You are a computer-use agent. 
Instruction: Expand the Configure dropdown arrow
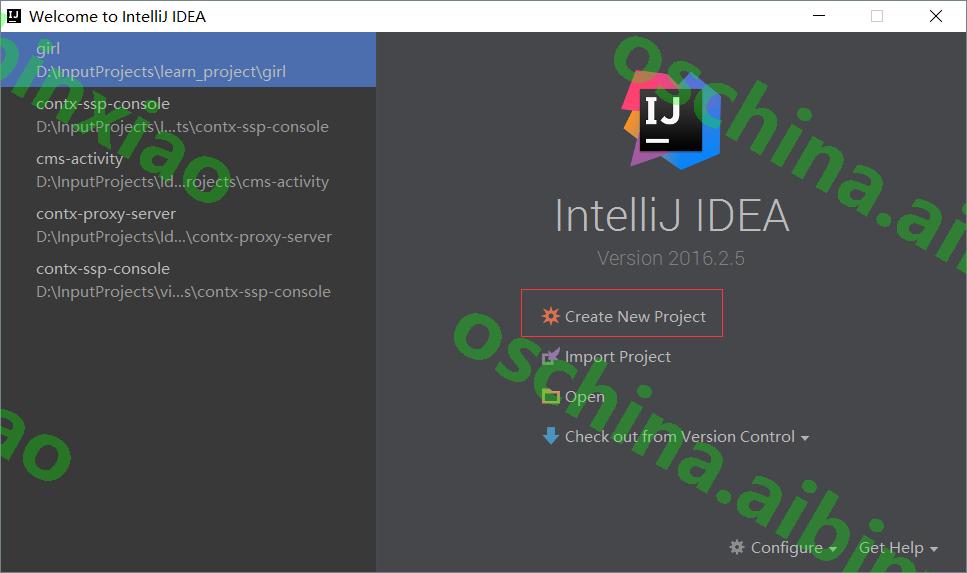tap(832, 549)
